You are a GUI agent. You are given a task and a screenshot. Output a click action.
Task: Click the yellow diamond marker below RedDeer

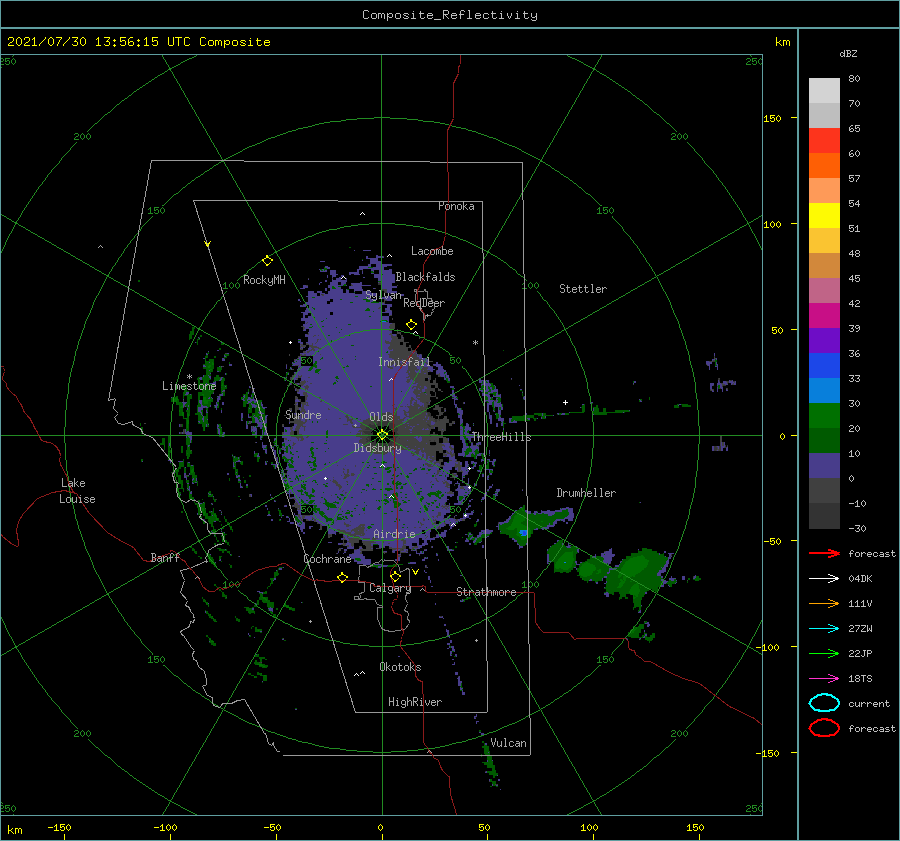pos(412,325)
